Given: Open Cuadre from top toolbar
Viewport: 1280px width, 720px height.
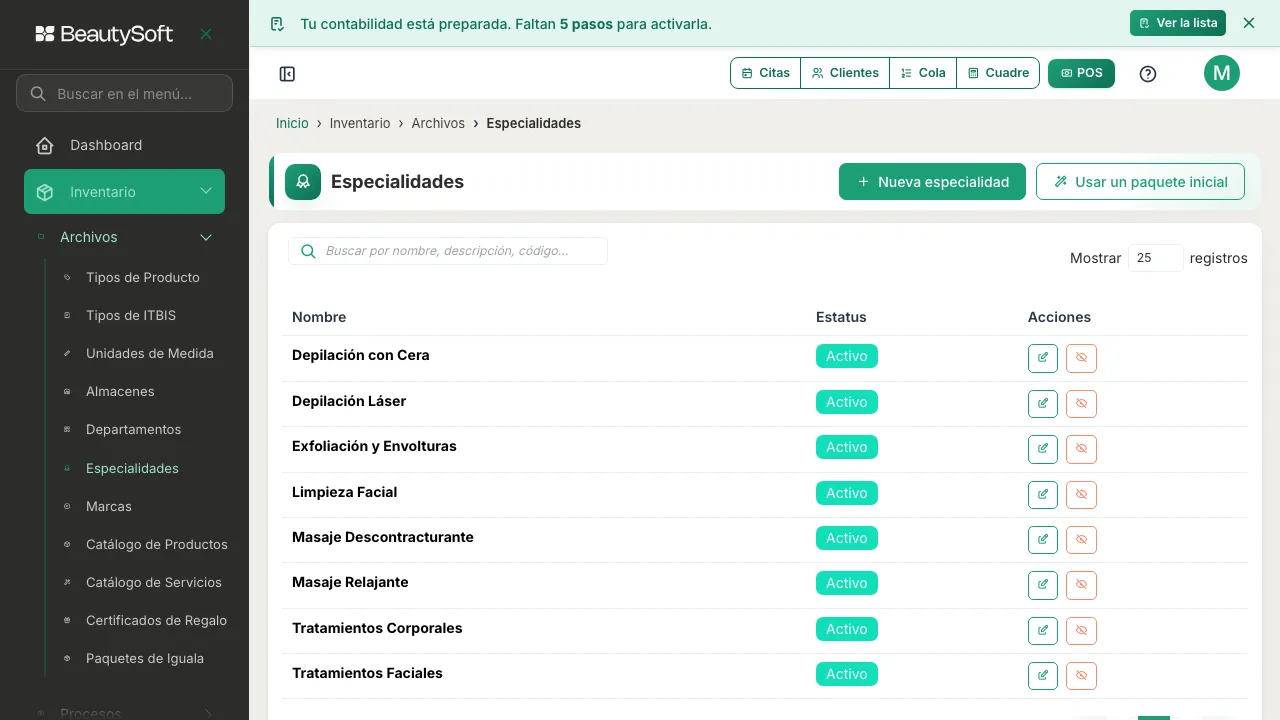Looking at the screenshot, I should (998, 73).
